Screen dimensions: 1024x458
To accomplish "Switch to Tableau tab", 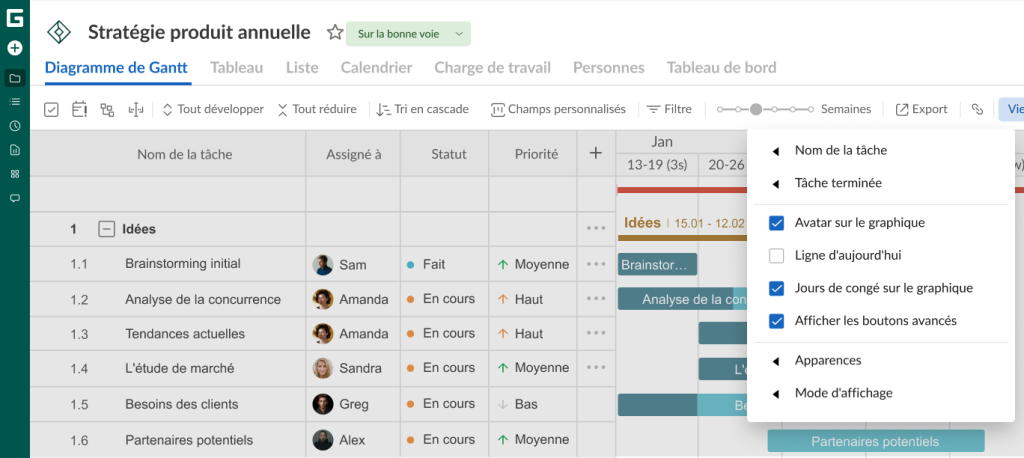I will tap(236, 68).
